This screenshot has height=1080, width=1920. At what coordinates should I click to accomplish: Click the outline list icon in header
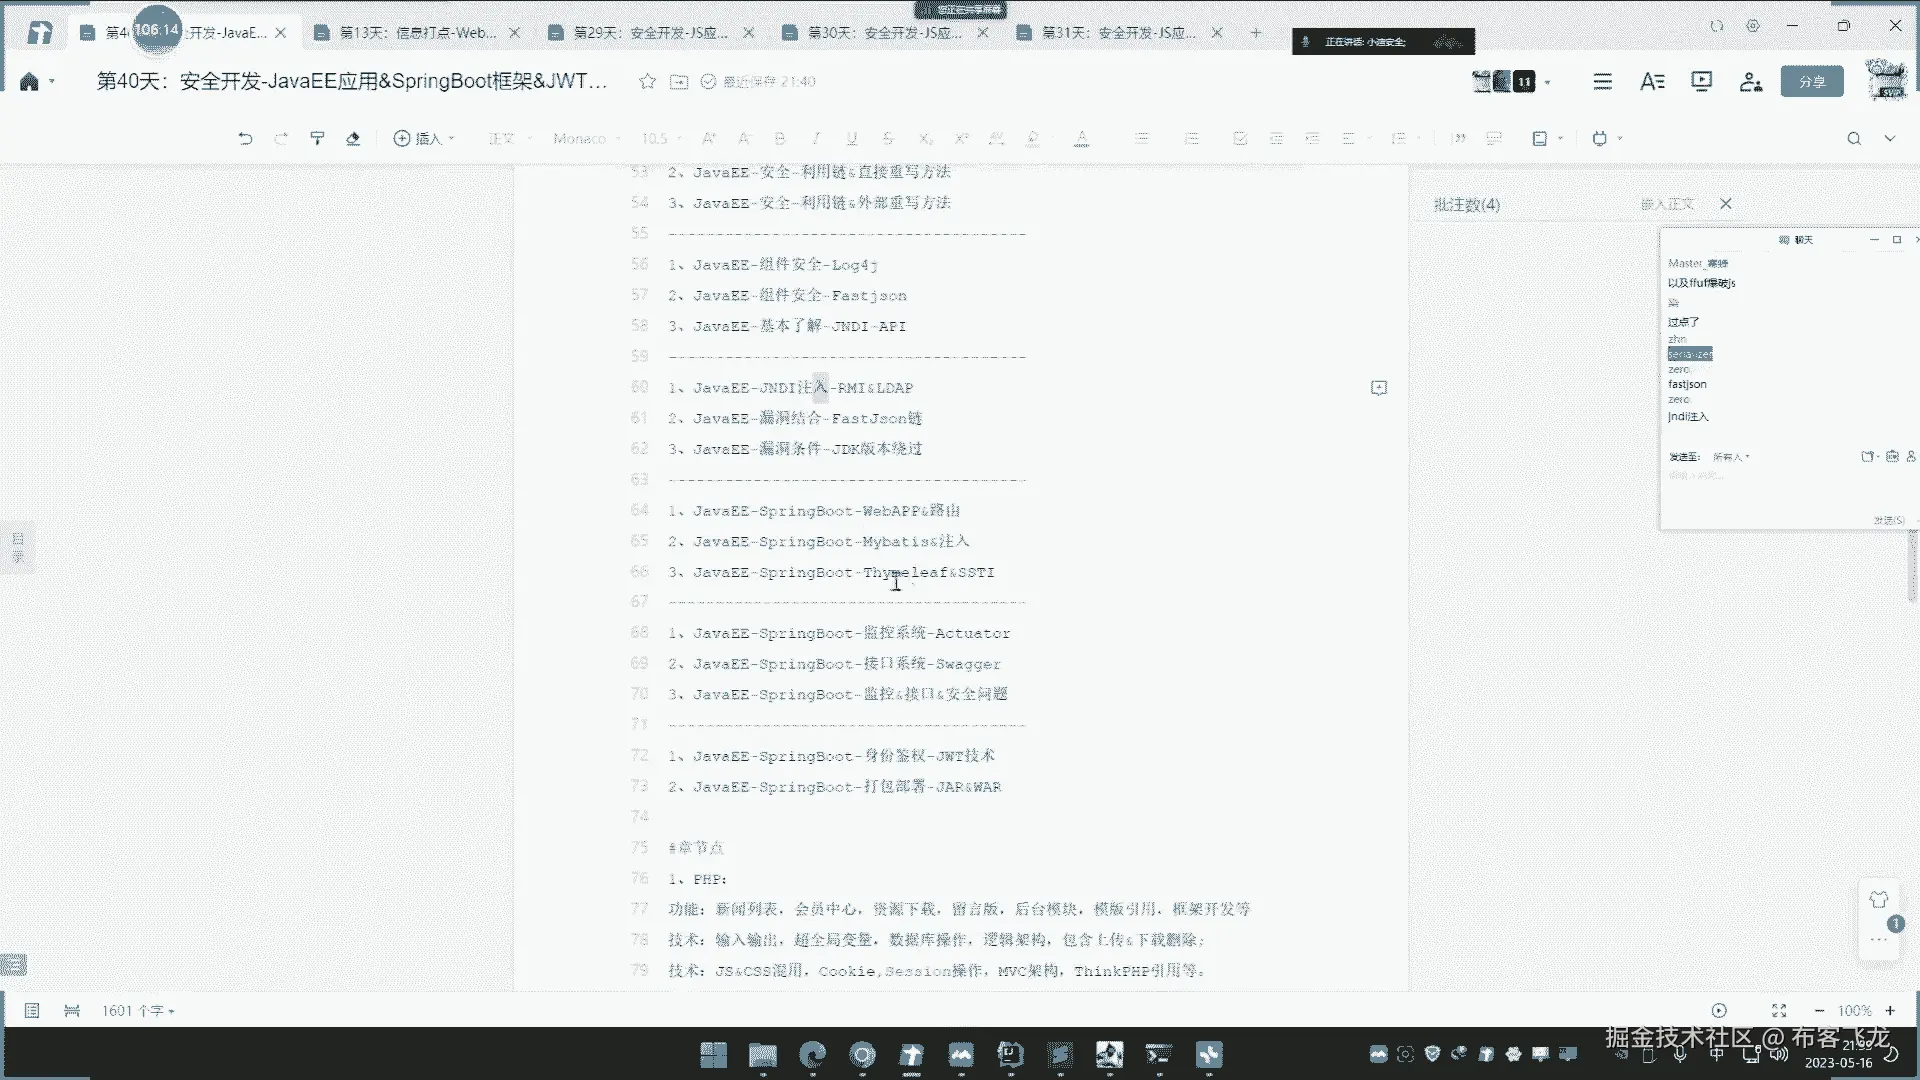[1602, 82]
